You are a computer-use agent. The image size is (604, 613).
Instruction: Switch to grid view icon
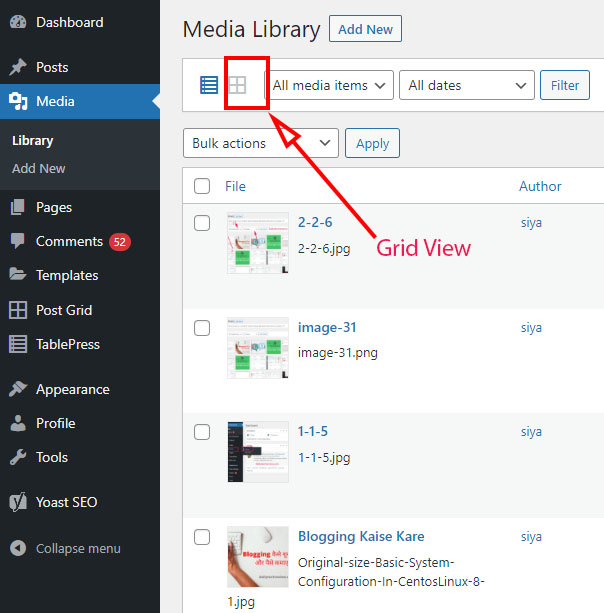[237, 85]
